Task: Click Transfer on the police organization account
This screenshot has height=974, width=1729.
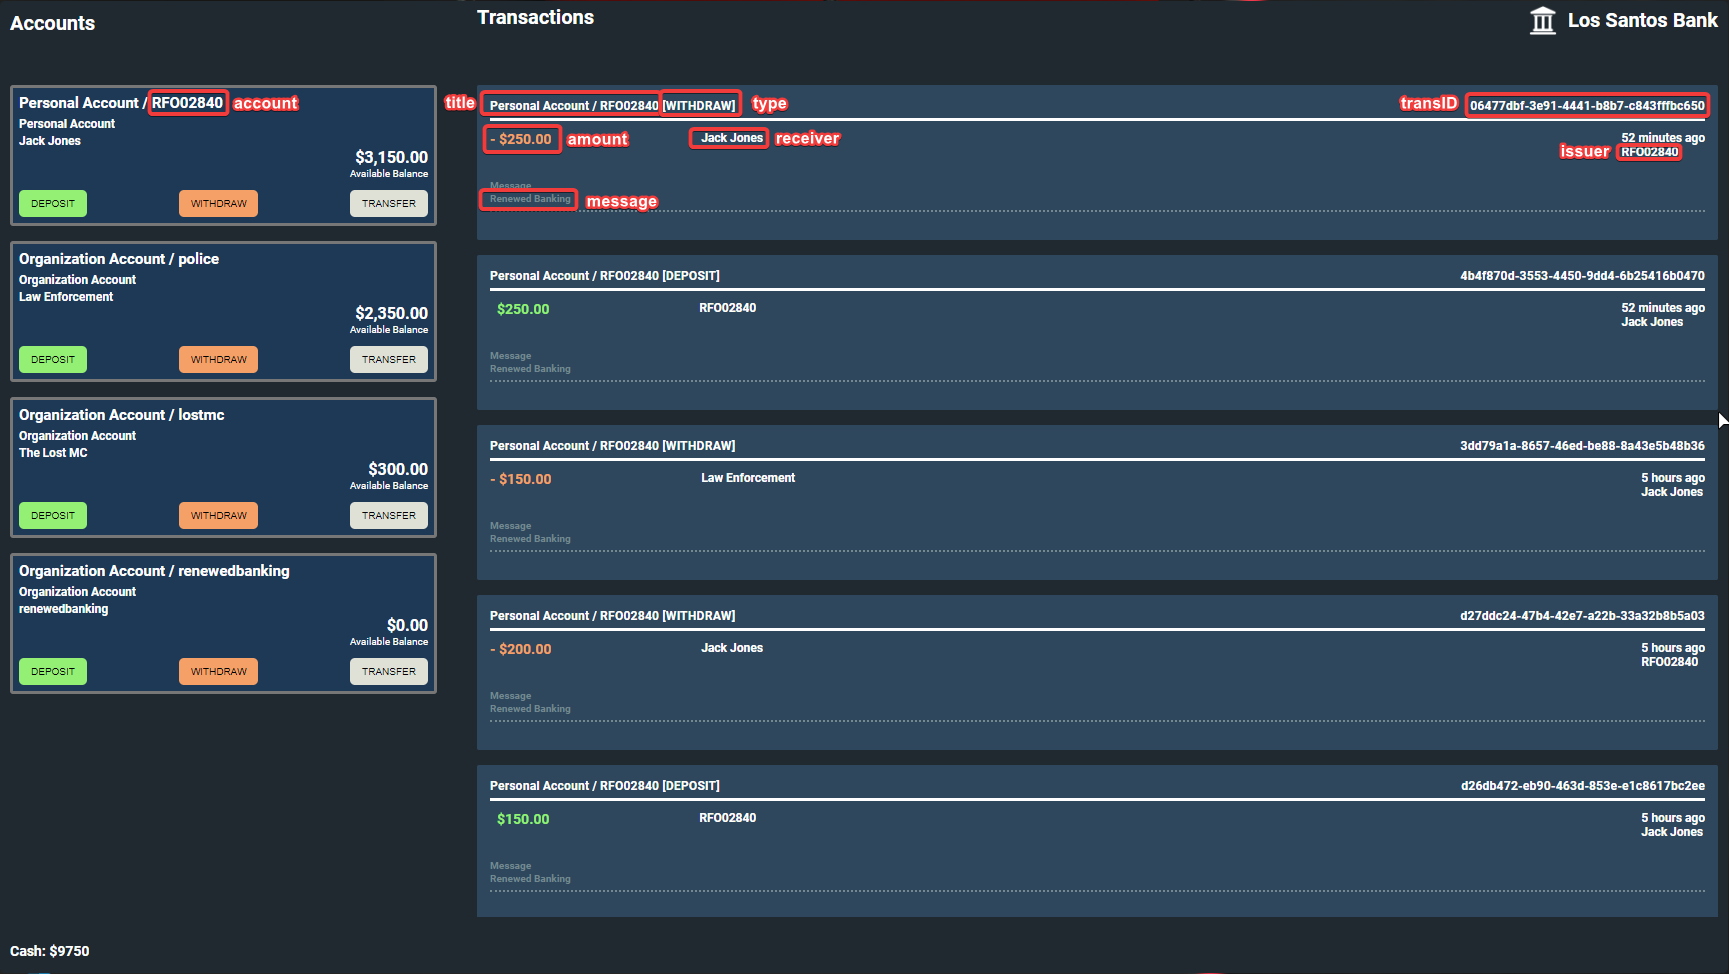Action: pos(389,359)
